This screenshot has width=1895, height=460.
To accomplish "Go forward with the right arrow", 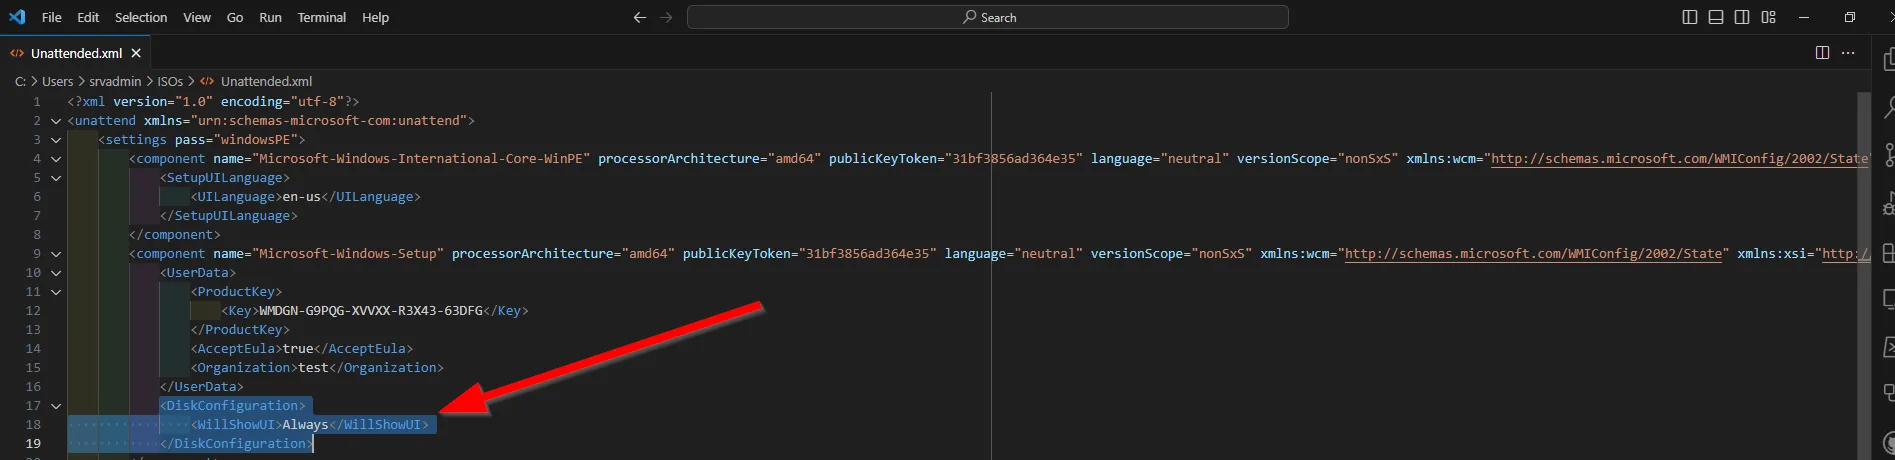I will point(666,17).
